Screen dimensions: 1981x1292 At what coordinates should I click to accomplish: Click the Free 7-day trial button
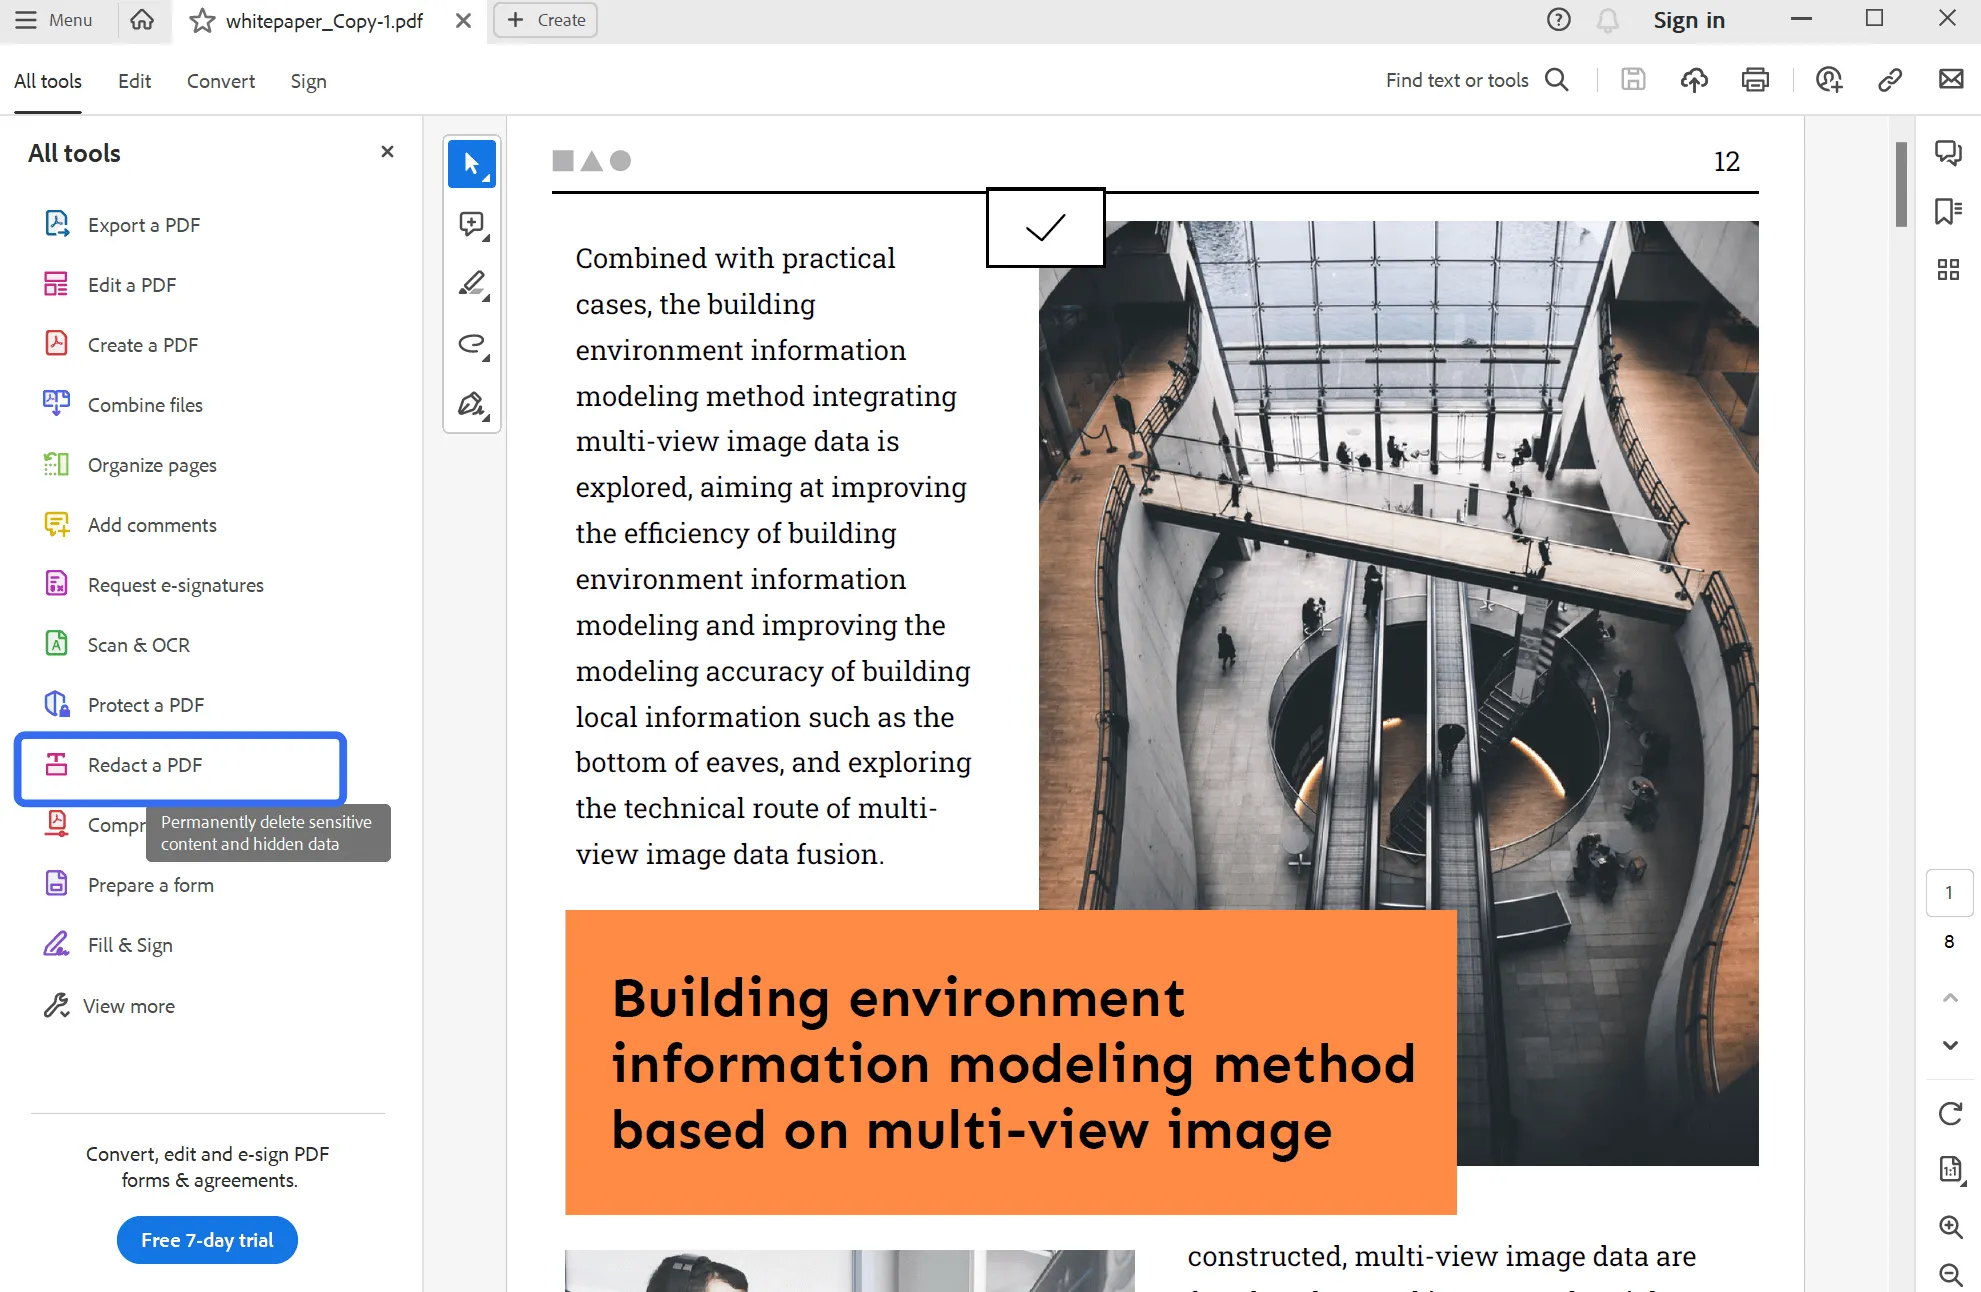click(x=208, y=1240)
